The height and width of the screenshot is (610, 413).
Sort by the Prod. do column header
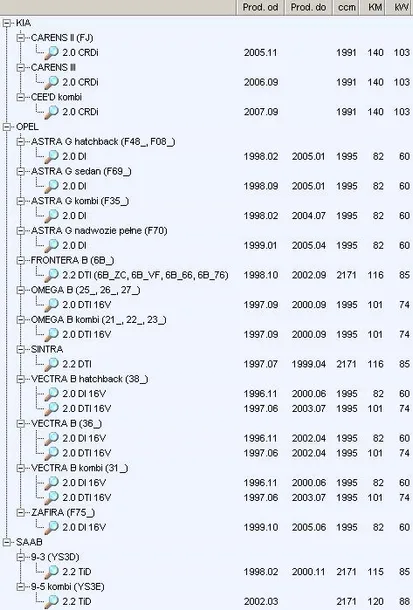click(308, 7)
